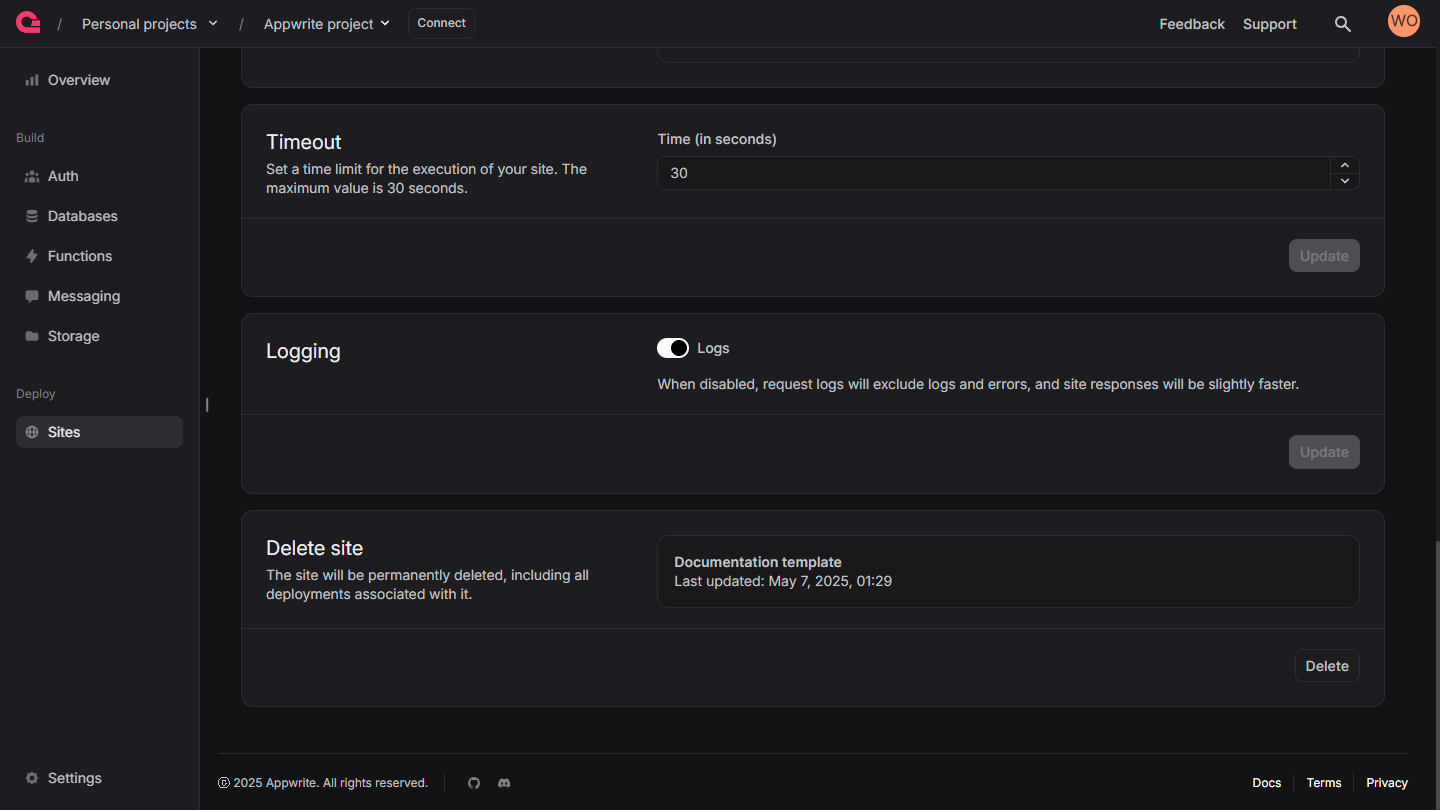Expand the Personal projects dropdown
Image resolution: width=1440 pixels, height=810 pixels.
pos(150,24)
